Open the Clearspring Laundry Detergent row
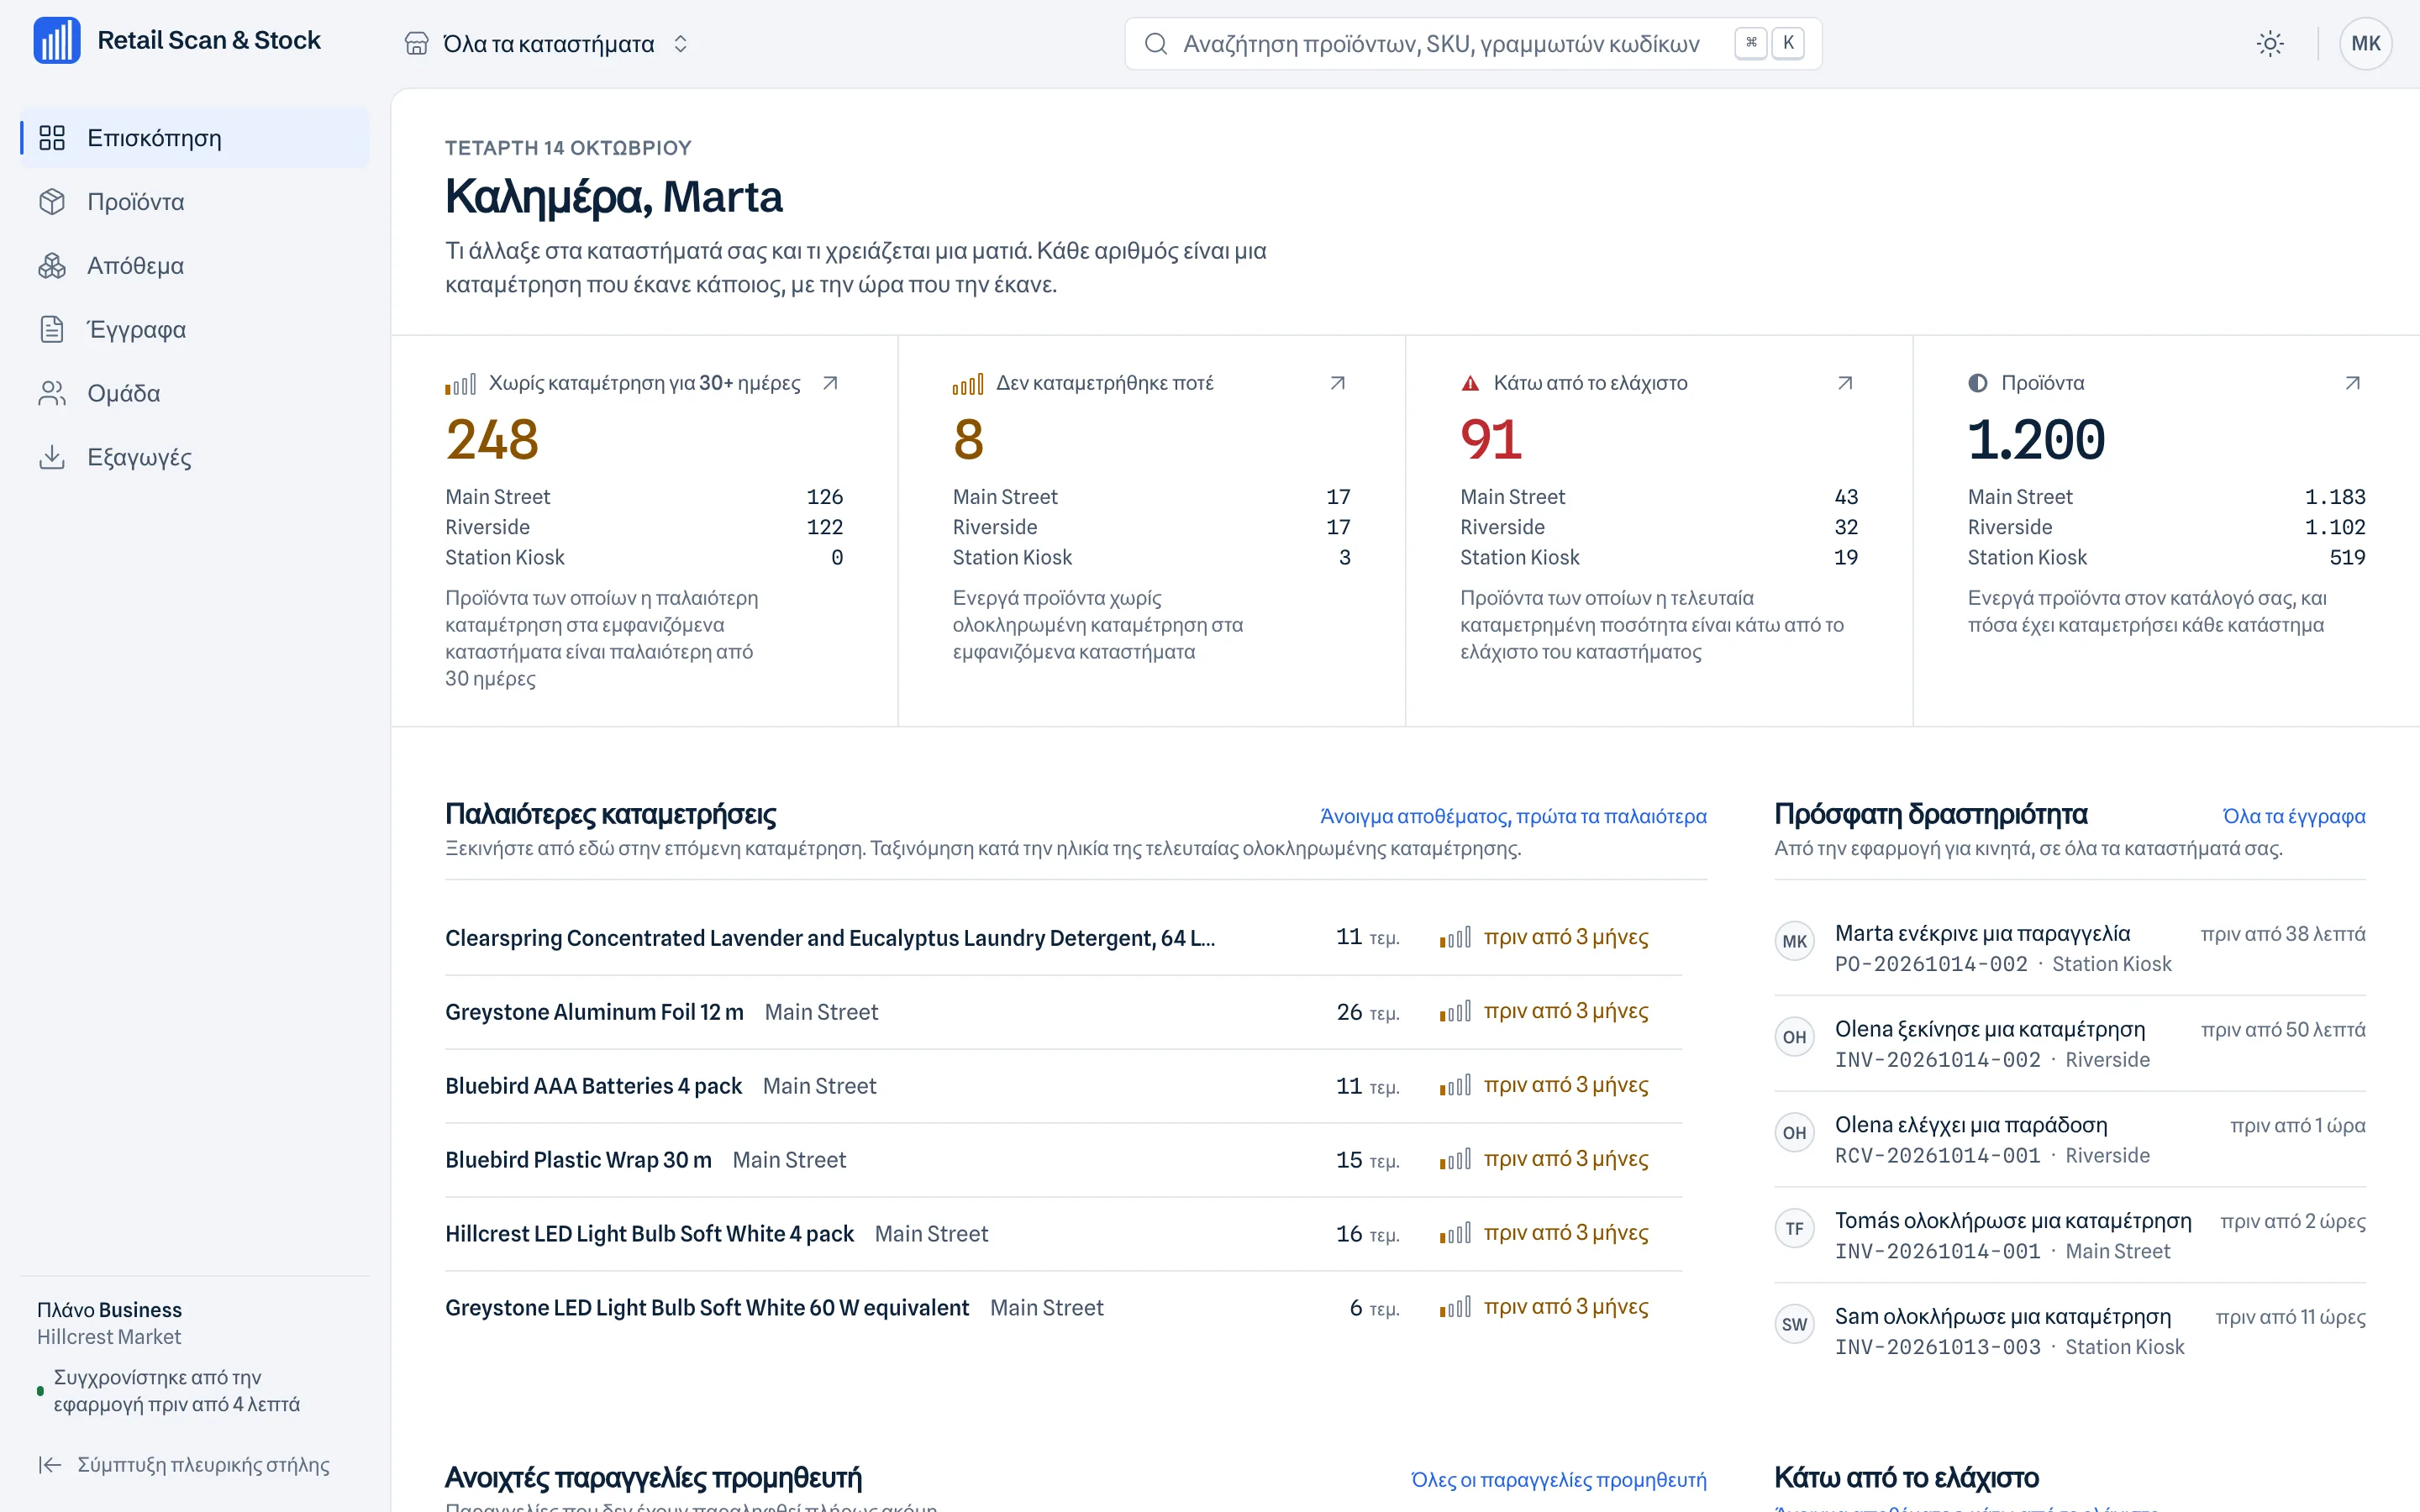This screenshot has height=1512, width=2420. coord(1063,938)
